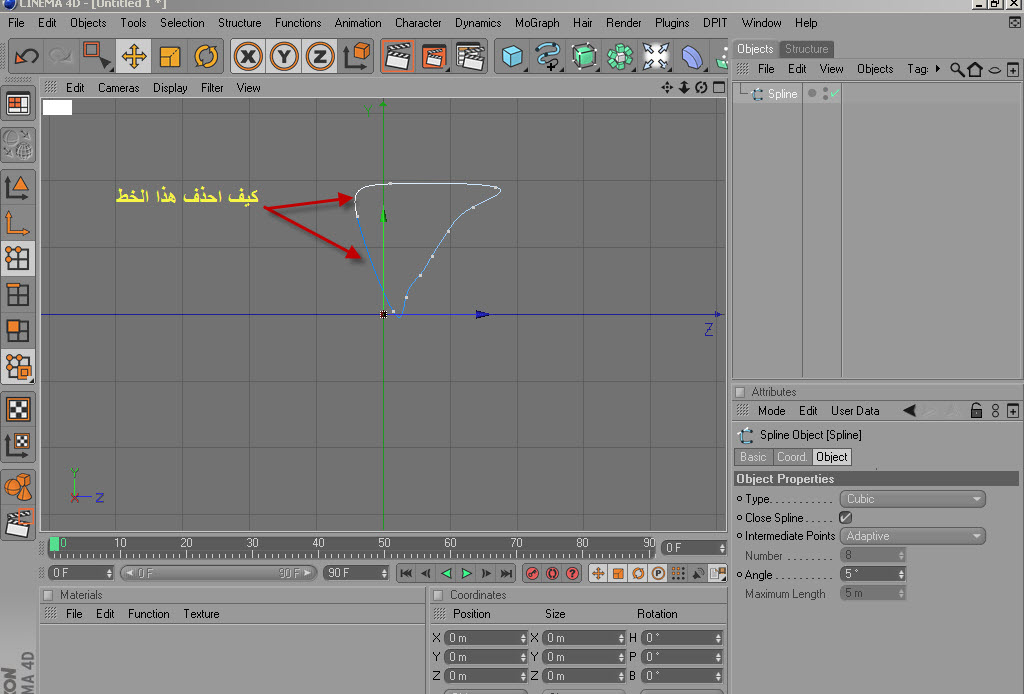
Task: Open the spline Type dropdown
Action: point(912,499)
